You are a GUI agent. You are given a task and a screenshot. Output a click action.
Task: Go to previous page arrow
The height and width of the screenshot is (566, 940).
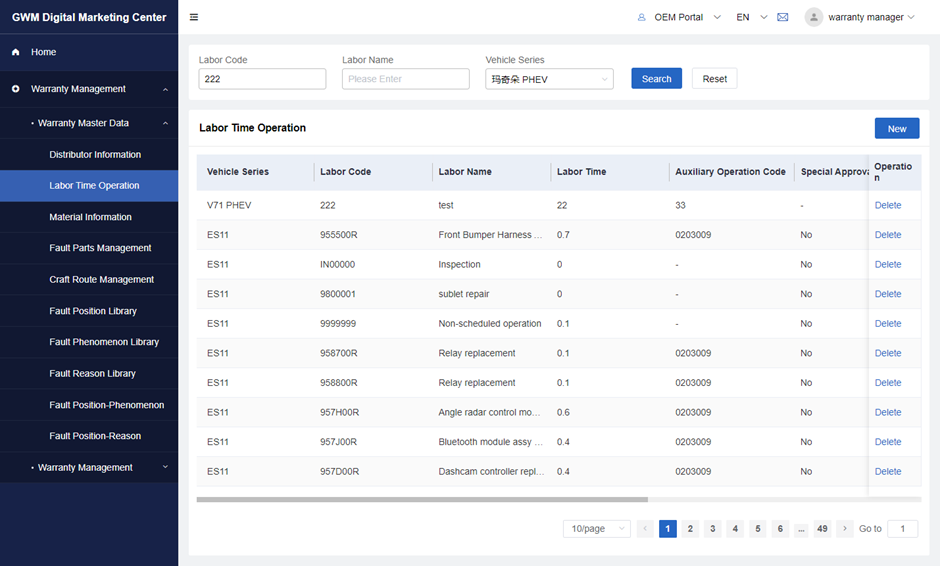pyautogui.click(x=646, y=528)
